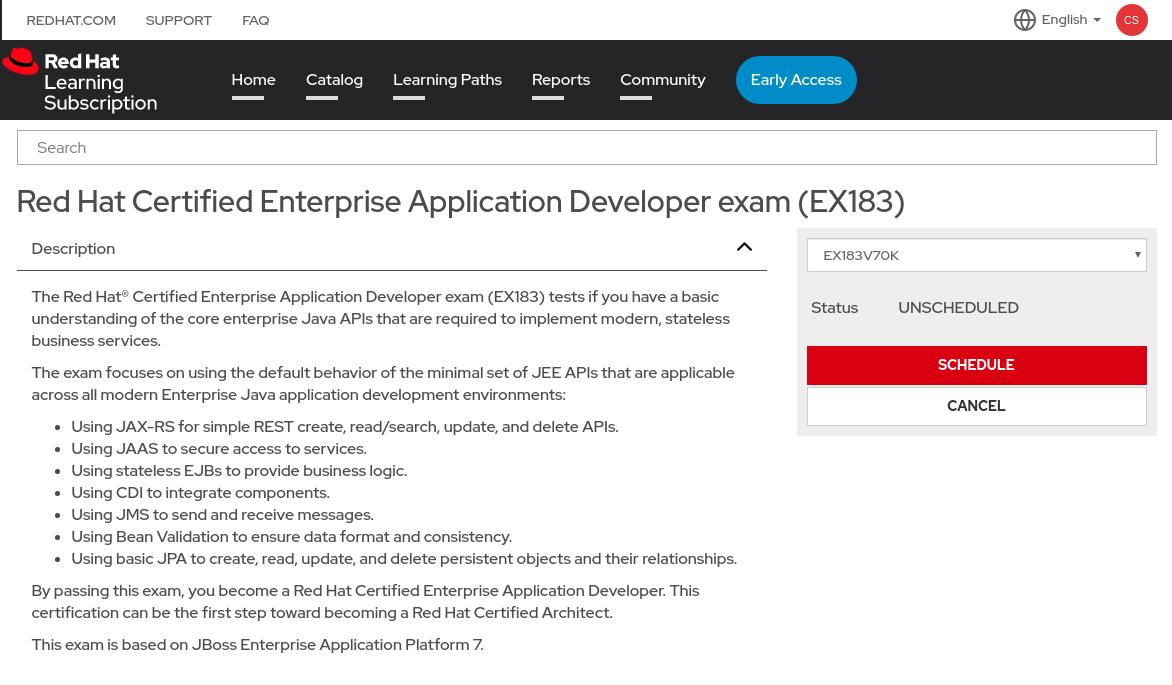Image resolution: width=1172 pixels, height=685 pixels.
Task: Open the language selector globe icon
Action: coord(1024,19)
